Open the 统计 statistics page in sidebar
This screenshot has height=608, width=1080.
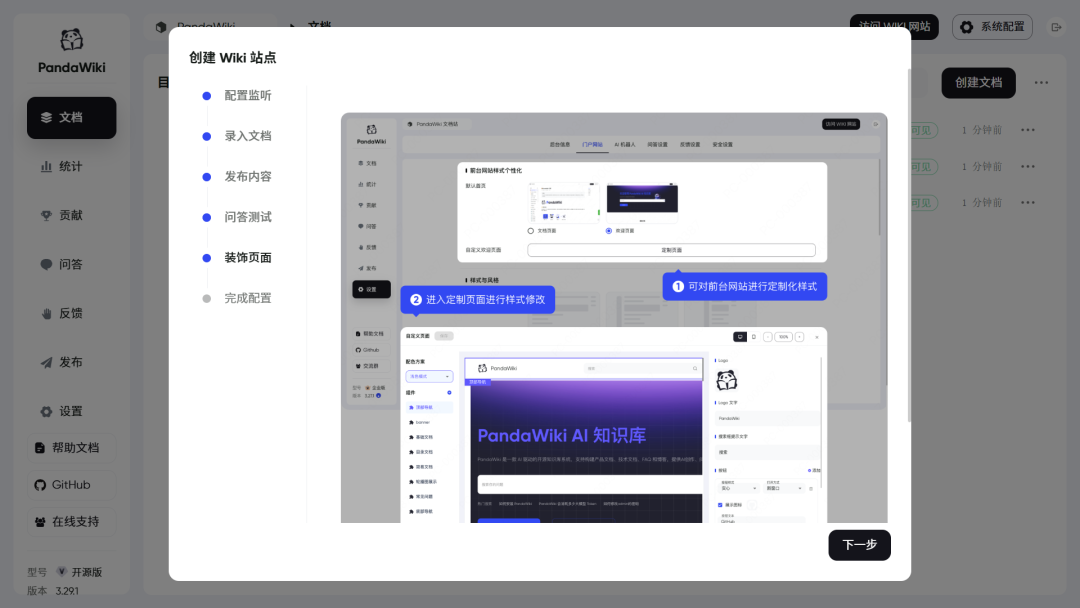coord(72,167)
